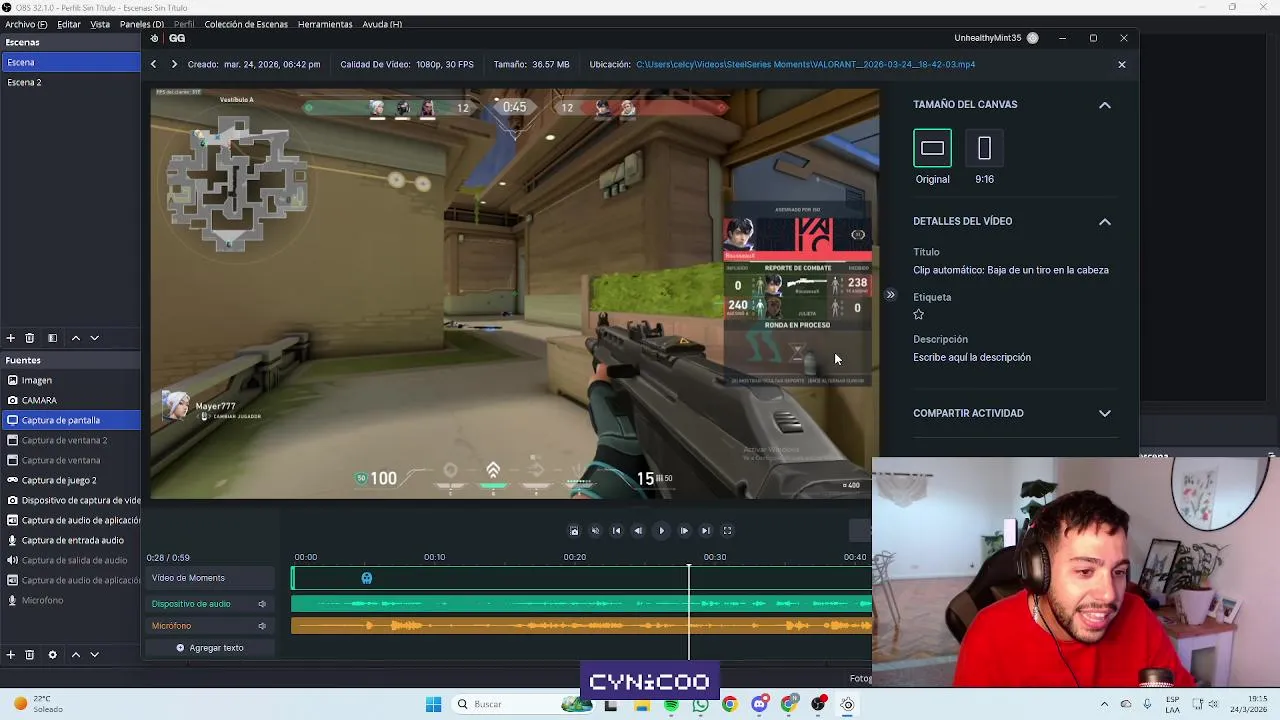Move scene down arrow
1280x720 pixels.
click(x=95, y=338)
